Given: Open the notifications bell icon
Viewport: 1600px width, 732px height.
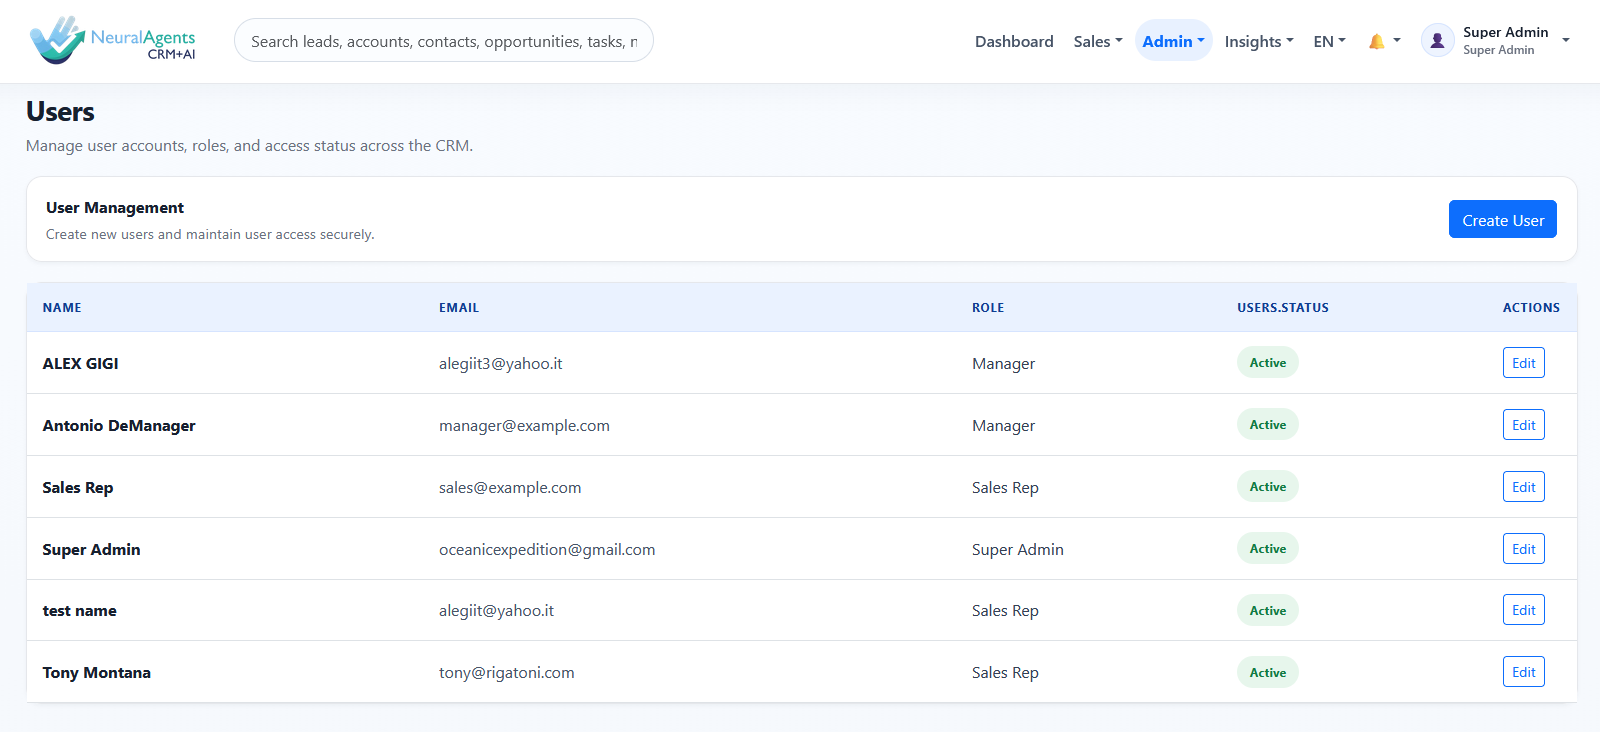Looking at the screenshot, I should (1377, 41).
